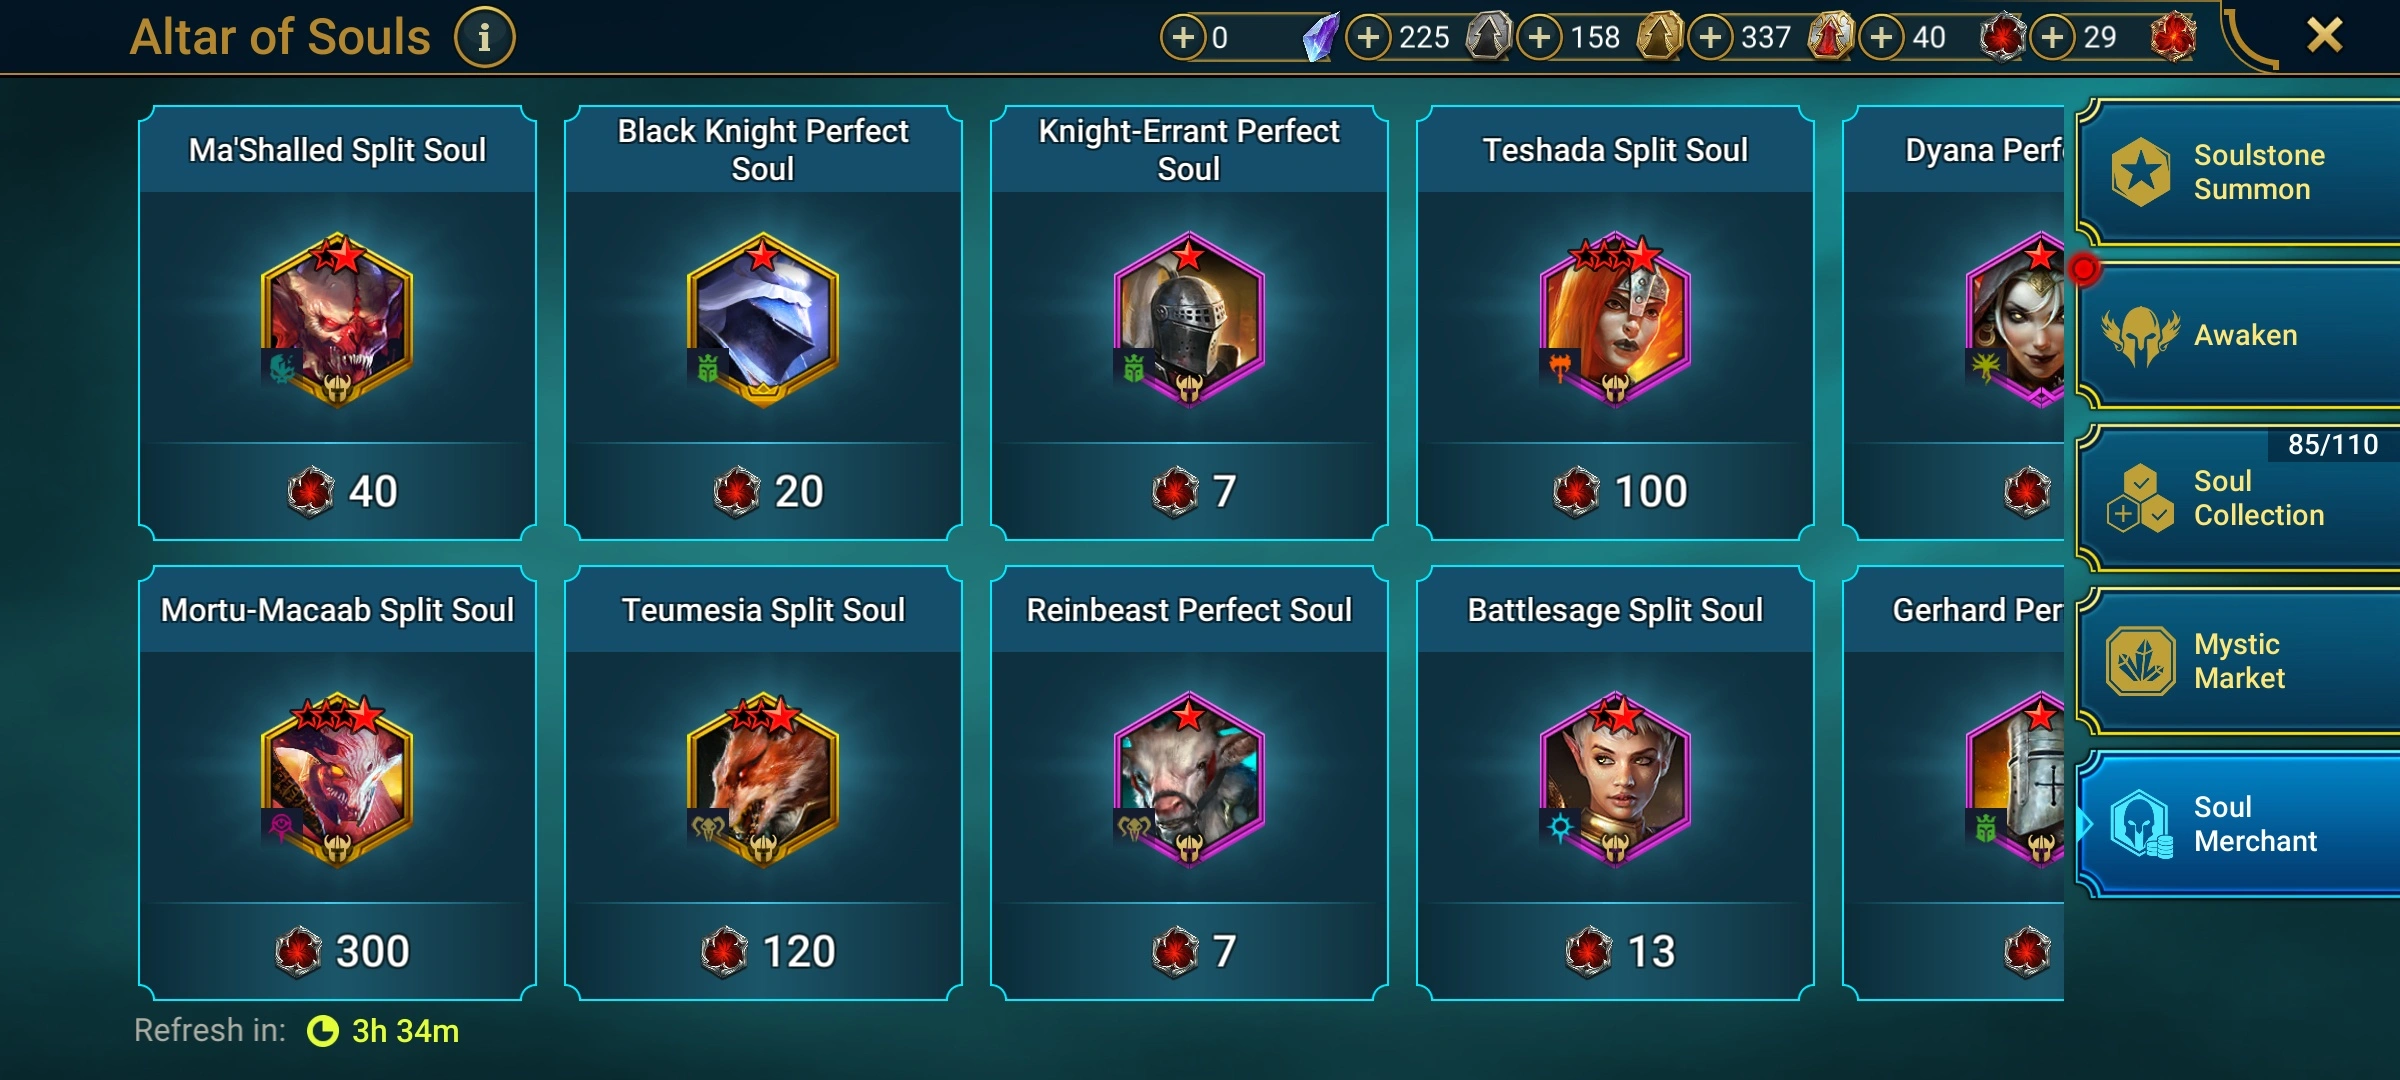Image resolution: width=2400 pixels, height=1080 pixels.
Task: Switch to the Awaken tab
Action: (2238, 336)
